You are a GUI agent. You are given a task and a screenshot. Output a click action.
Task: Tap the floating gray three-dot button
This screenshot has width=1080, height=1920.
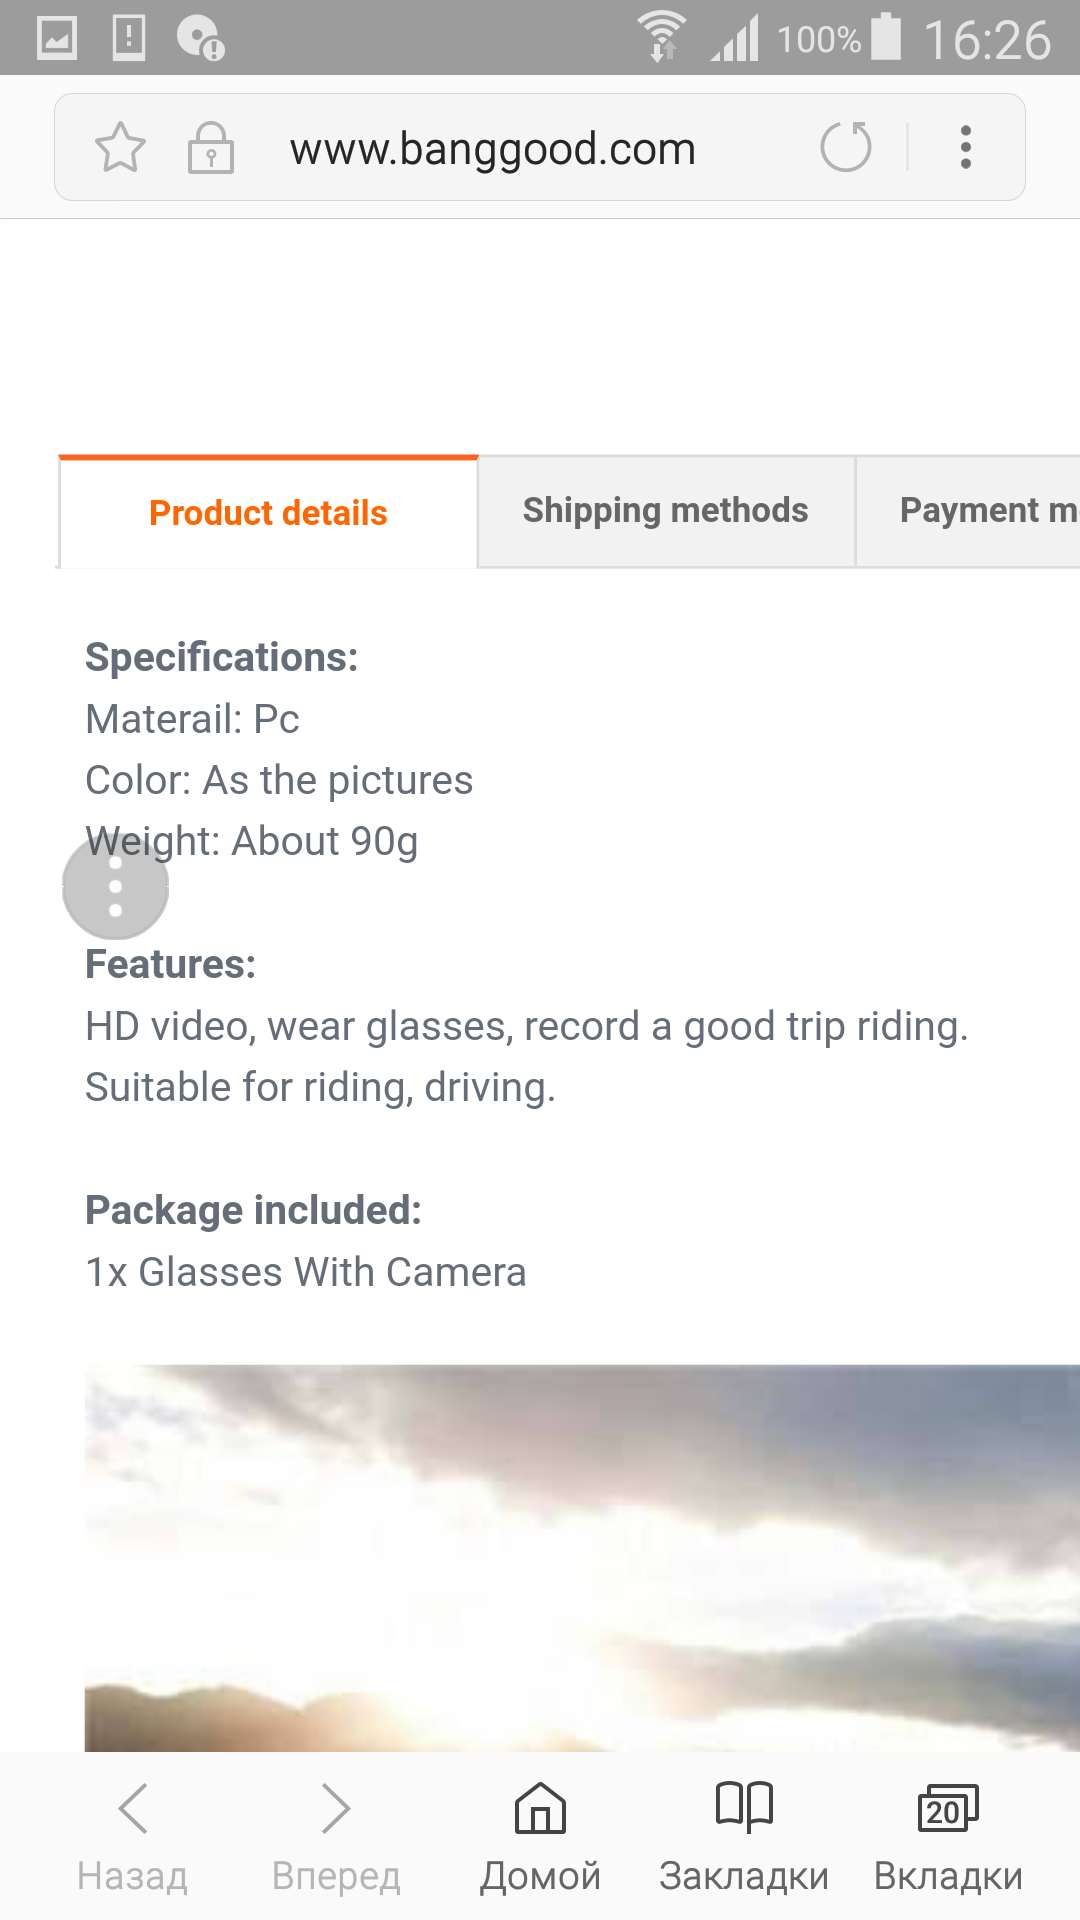click(115, 887)
